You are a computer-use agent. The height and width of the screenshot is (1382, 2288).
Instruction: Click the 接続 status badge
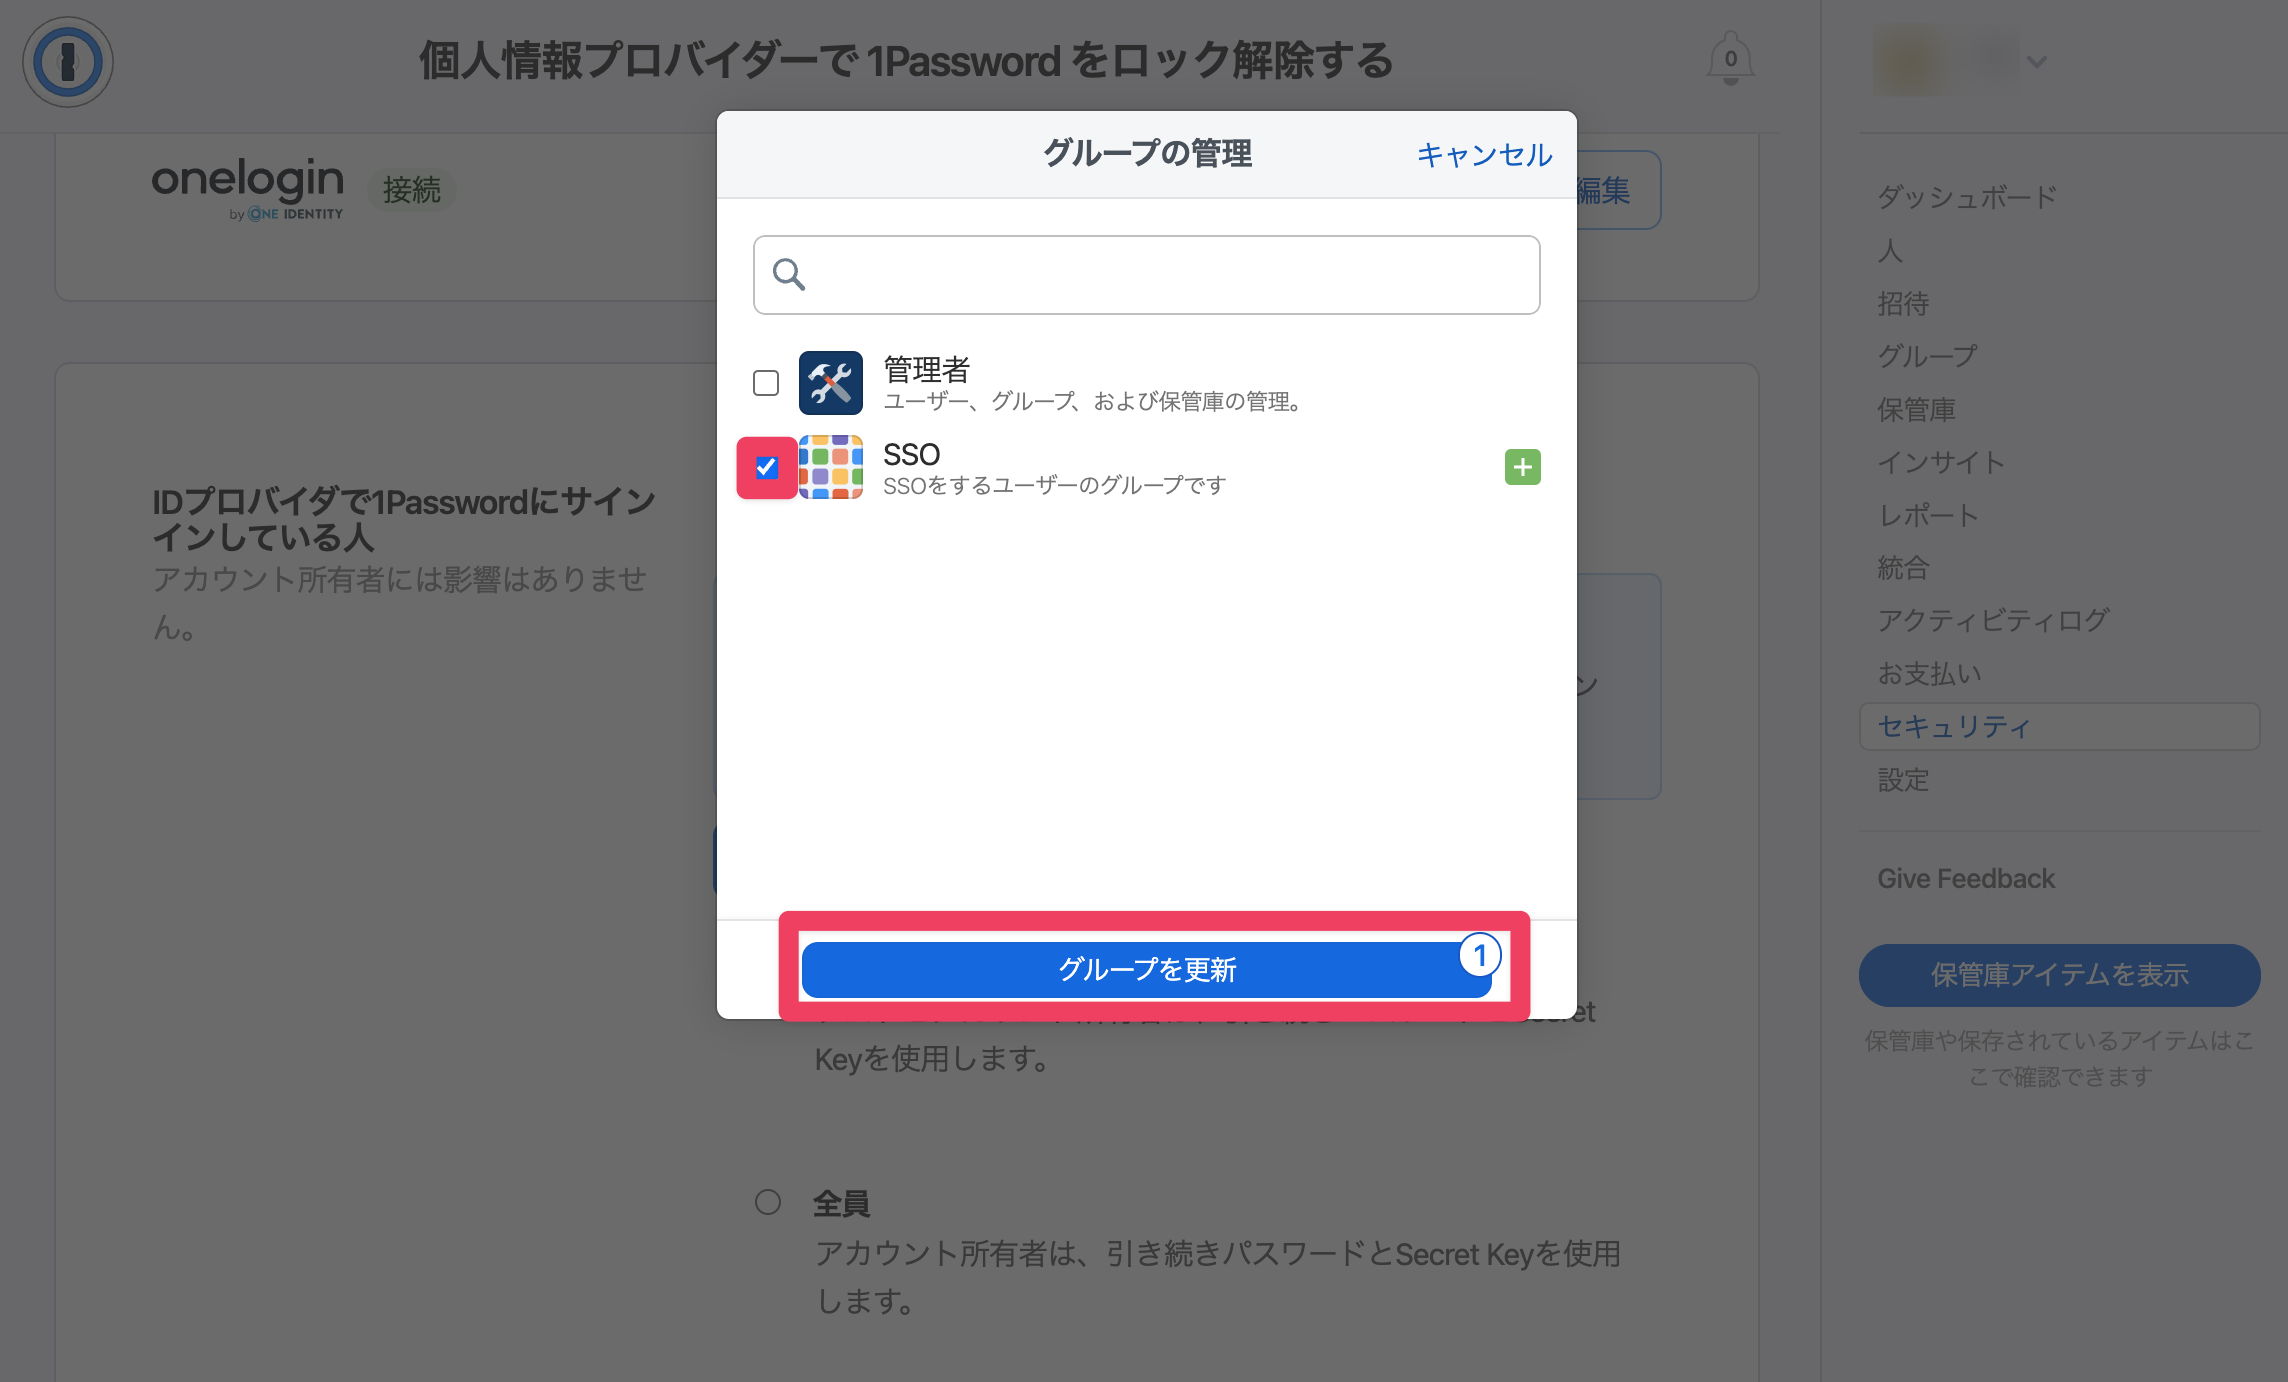click(411, 189)
